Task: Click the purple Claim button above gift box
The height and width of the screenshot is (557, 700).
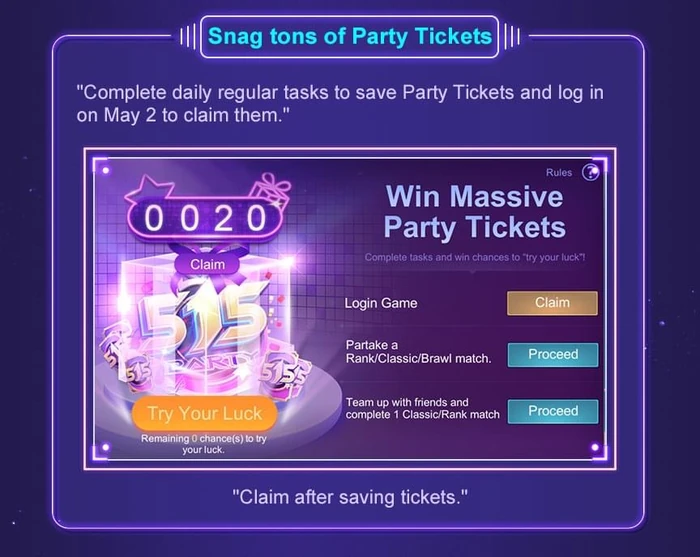Action: 207,264
